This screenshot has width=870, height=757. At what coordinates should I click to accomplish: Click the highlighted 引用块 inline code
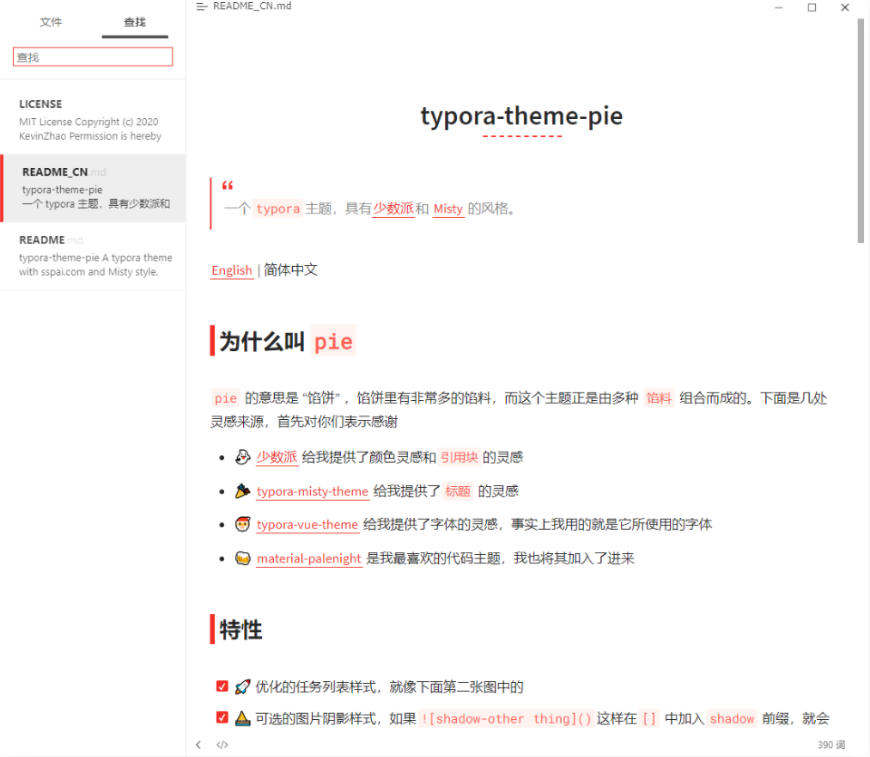pos(459,457)
